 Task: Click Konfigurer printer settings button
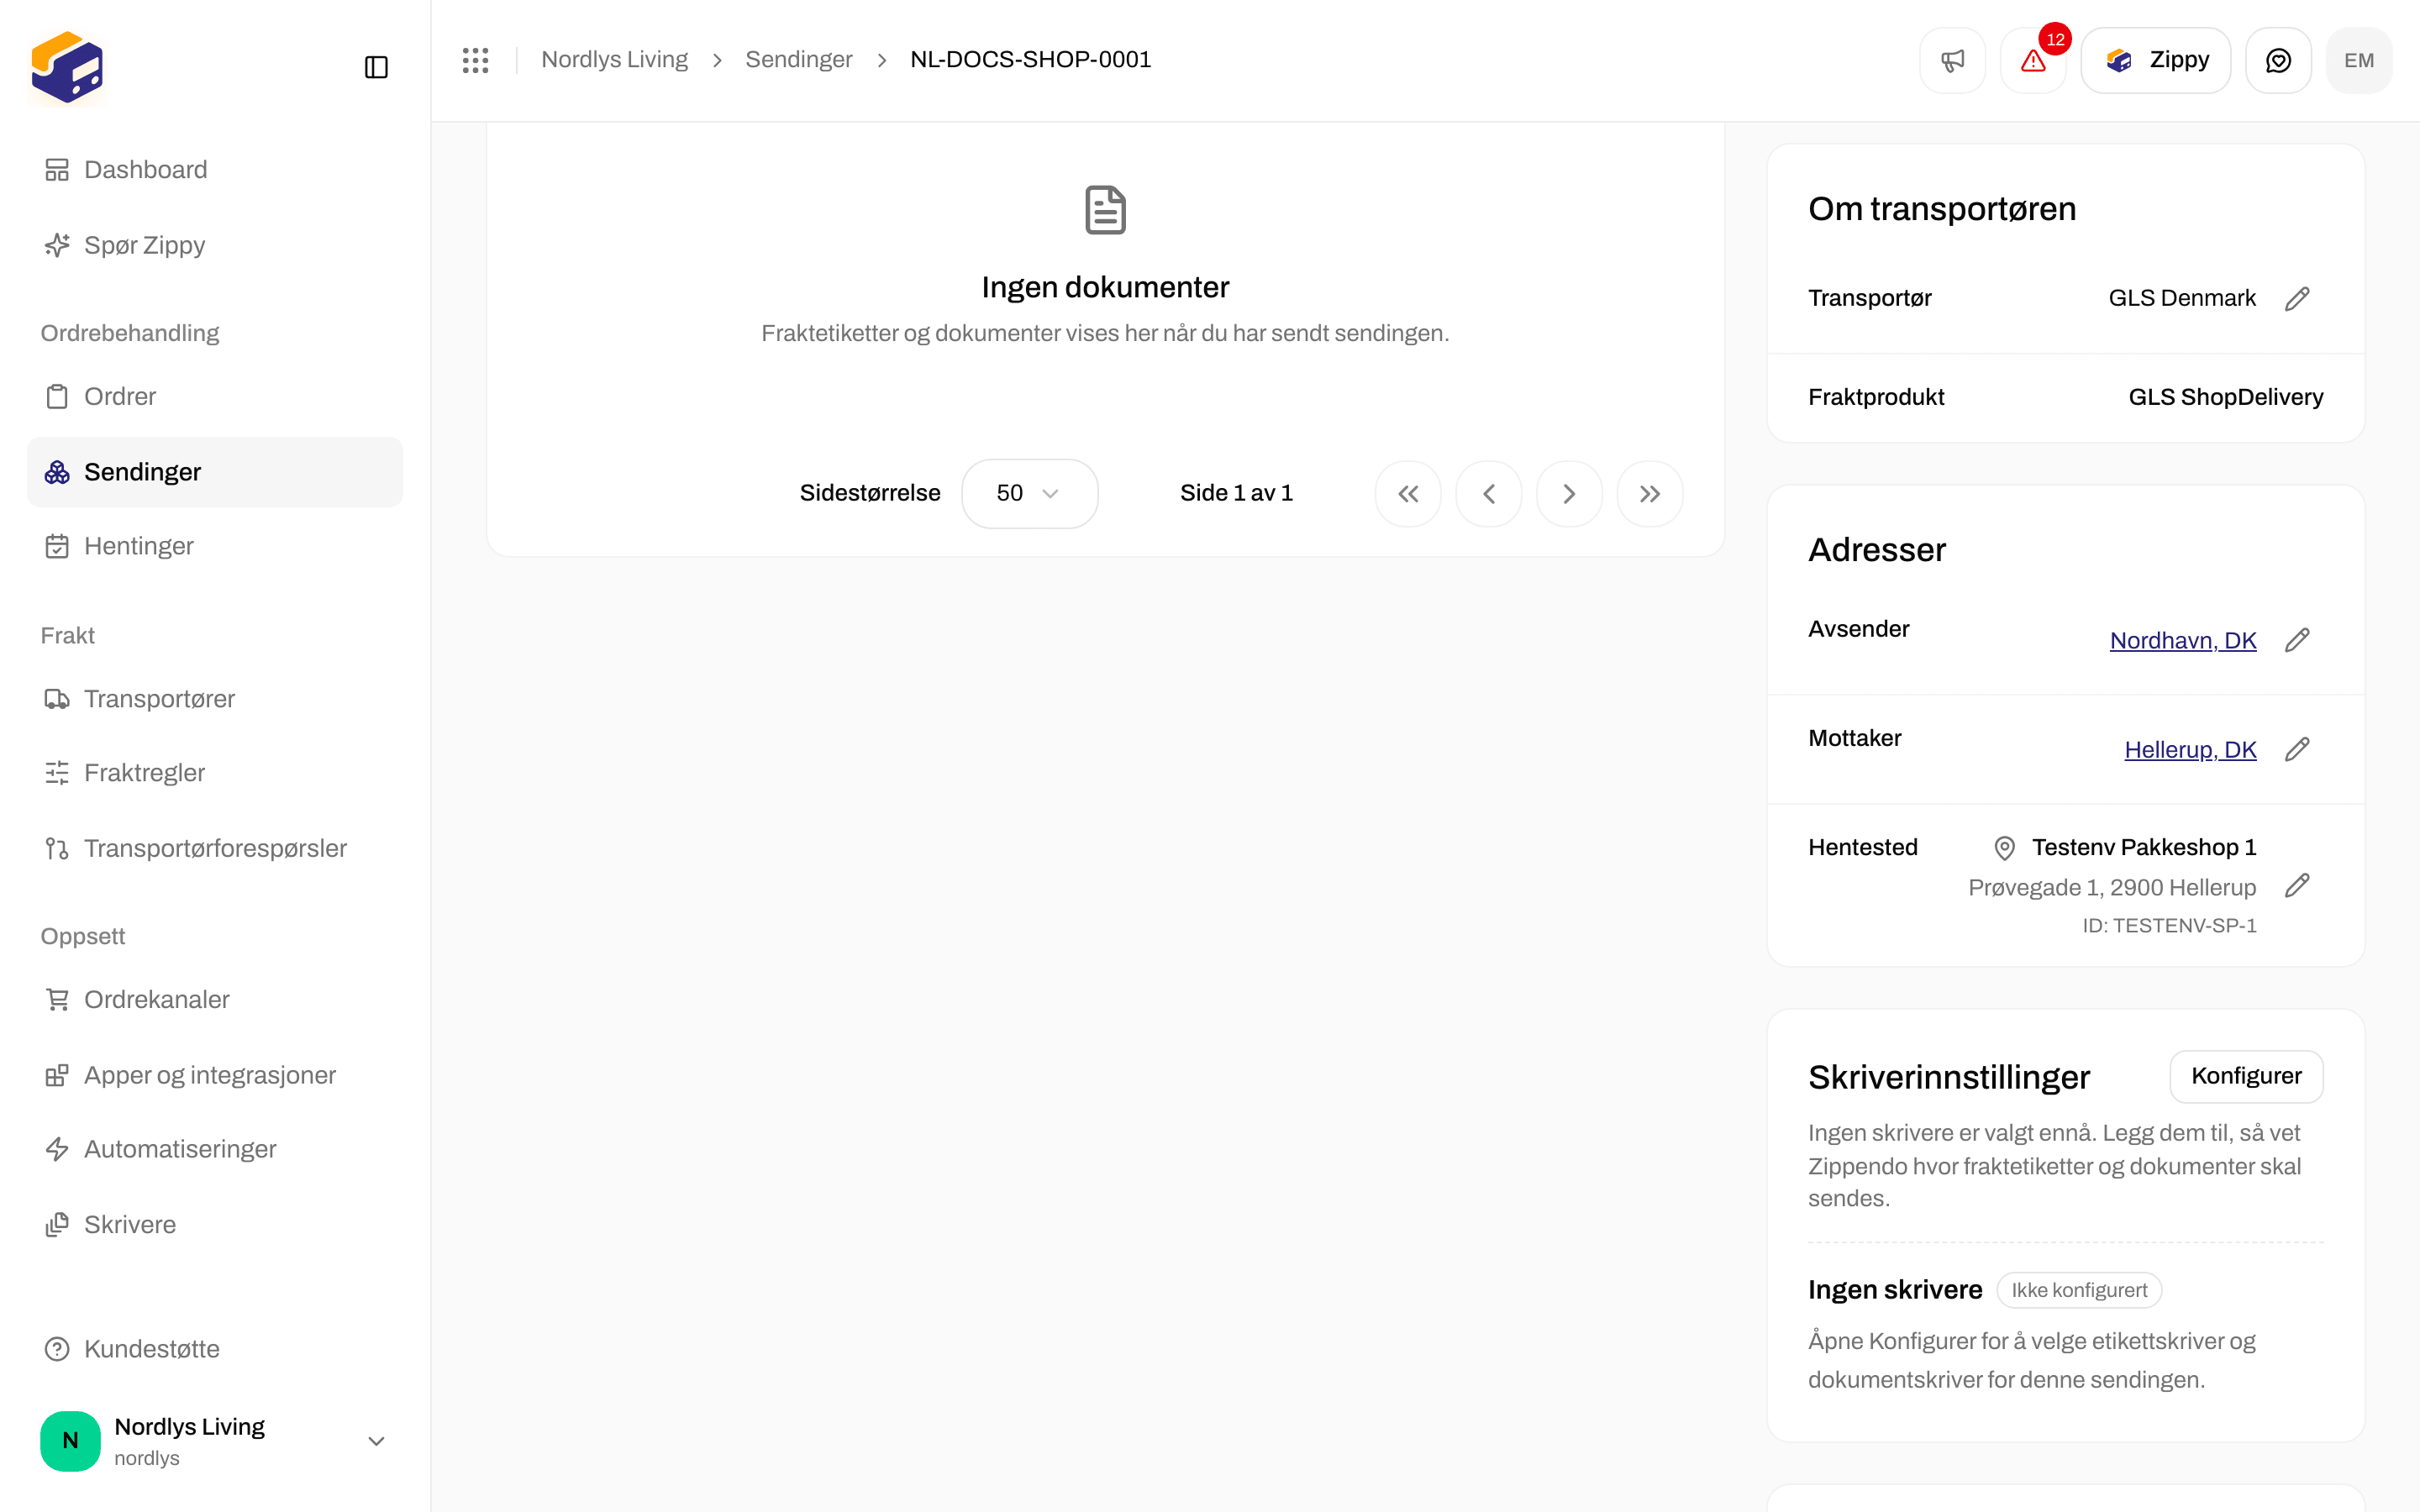pyautogui.click(x=2246, y=1076)
